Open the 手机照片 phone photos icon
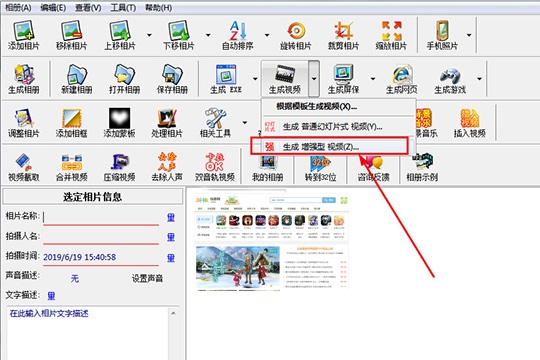Screen dimensions: 540x360 pyautogui.click(x=442, y=35)
